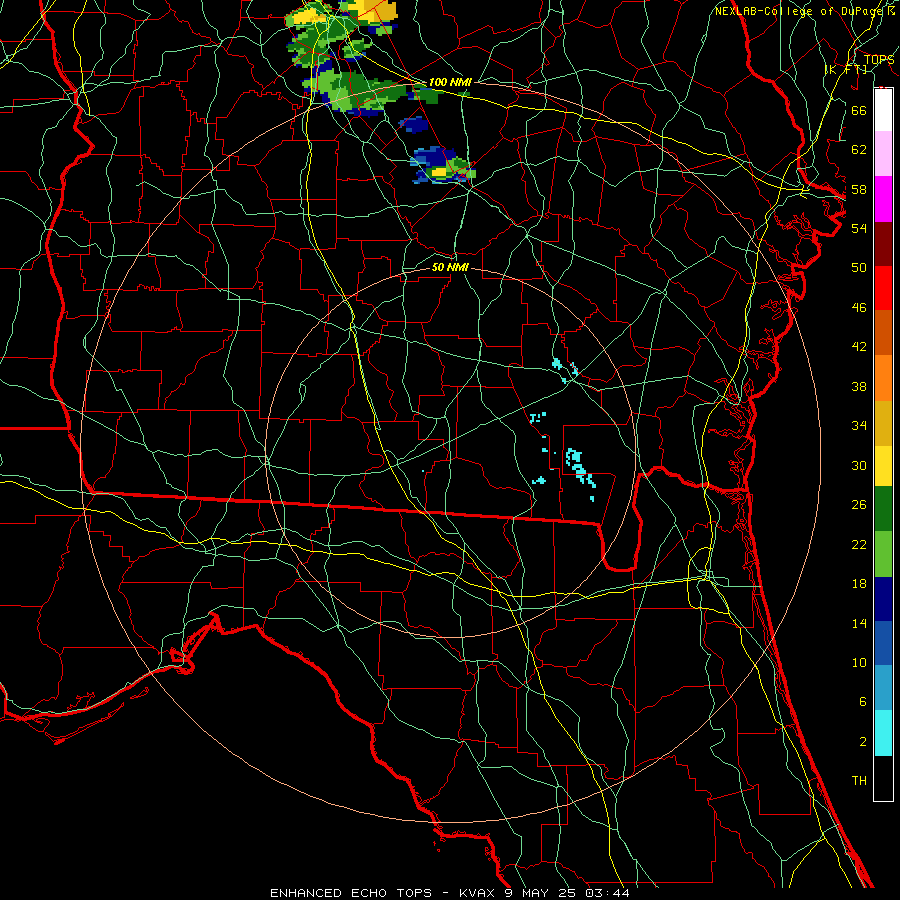Click the bright yellow legend swatch

point(883,466)
